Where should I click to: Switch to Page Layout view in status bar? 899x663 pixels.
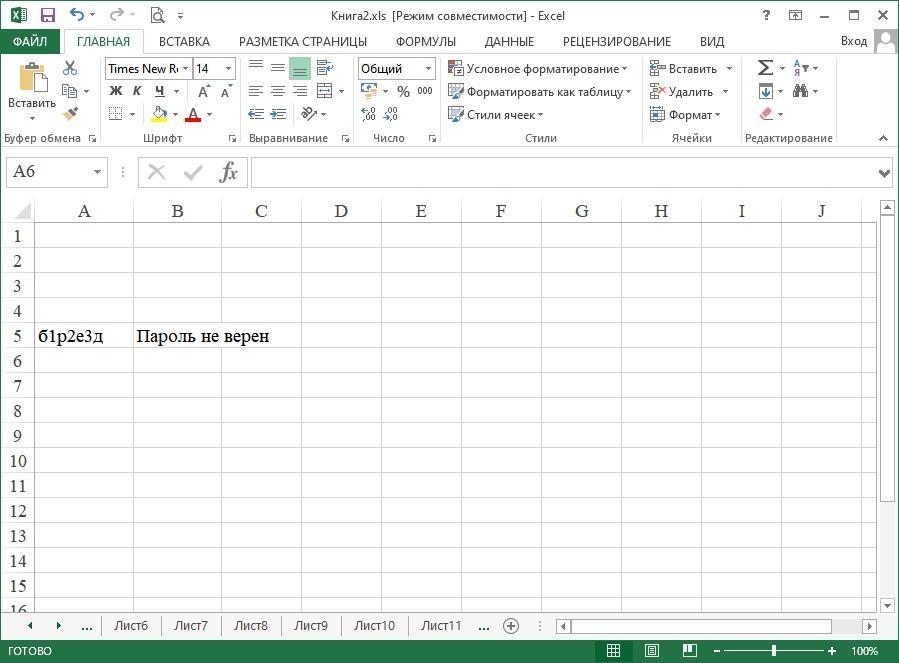(x=651, y=650)
